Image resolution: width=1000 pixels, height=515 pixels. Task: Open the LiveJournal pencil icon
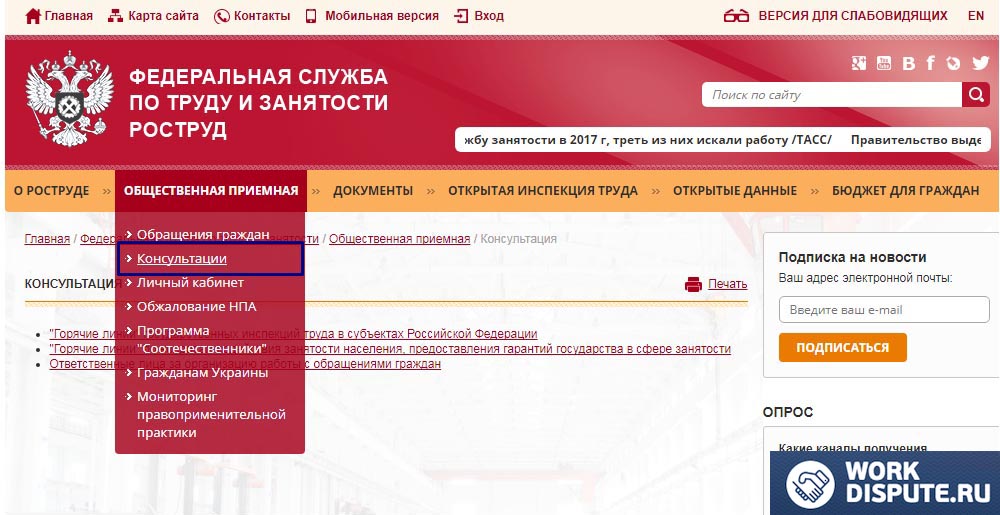[x=953, y=63]
